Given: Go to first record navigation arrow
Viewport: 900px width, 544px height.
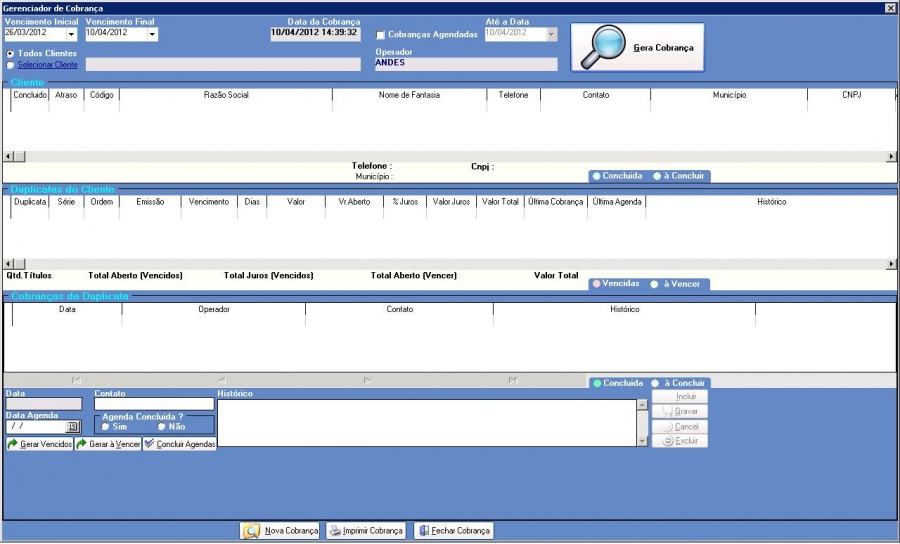Looking at the screenshot, I should [x=76, y=380].
